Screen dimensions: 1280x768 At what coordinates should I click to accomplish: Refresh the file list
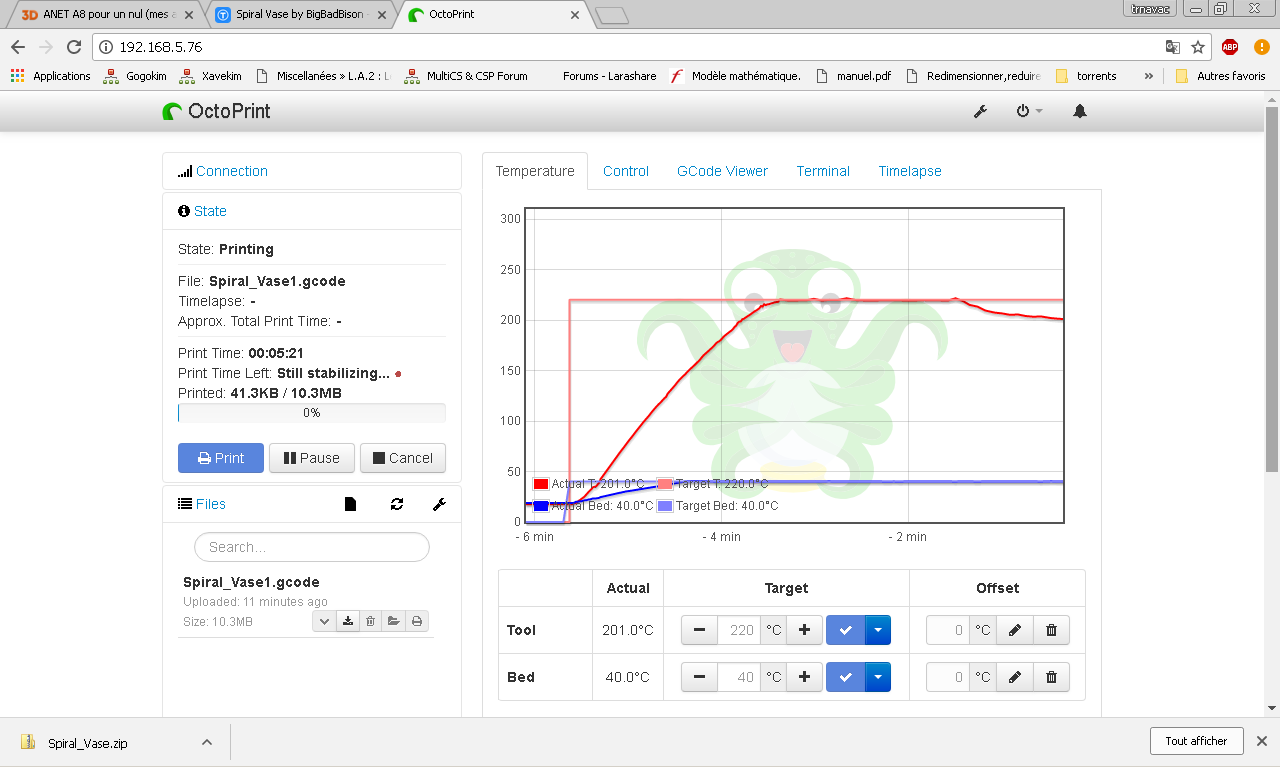397,504
